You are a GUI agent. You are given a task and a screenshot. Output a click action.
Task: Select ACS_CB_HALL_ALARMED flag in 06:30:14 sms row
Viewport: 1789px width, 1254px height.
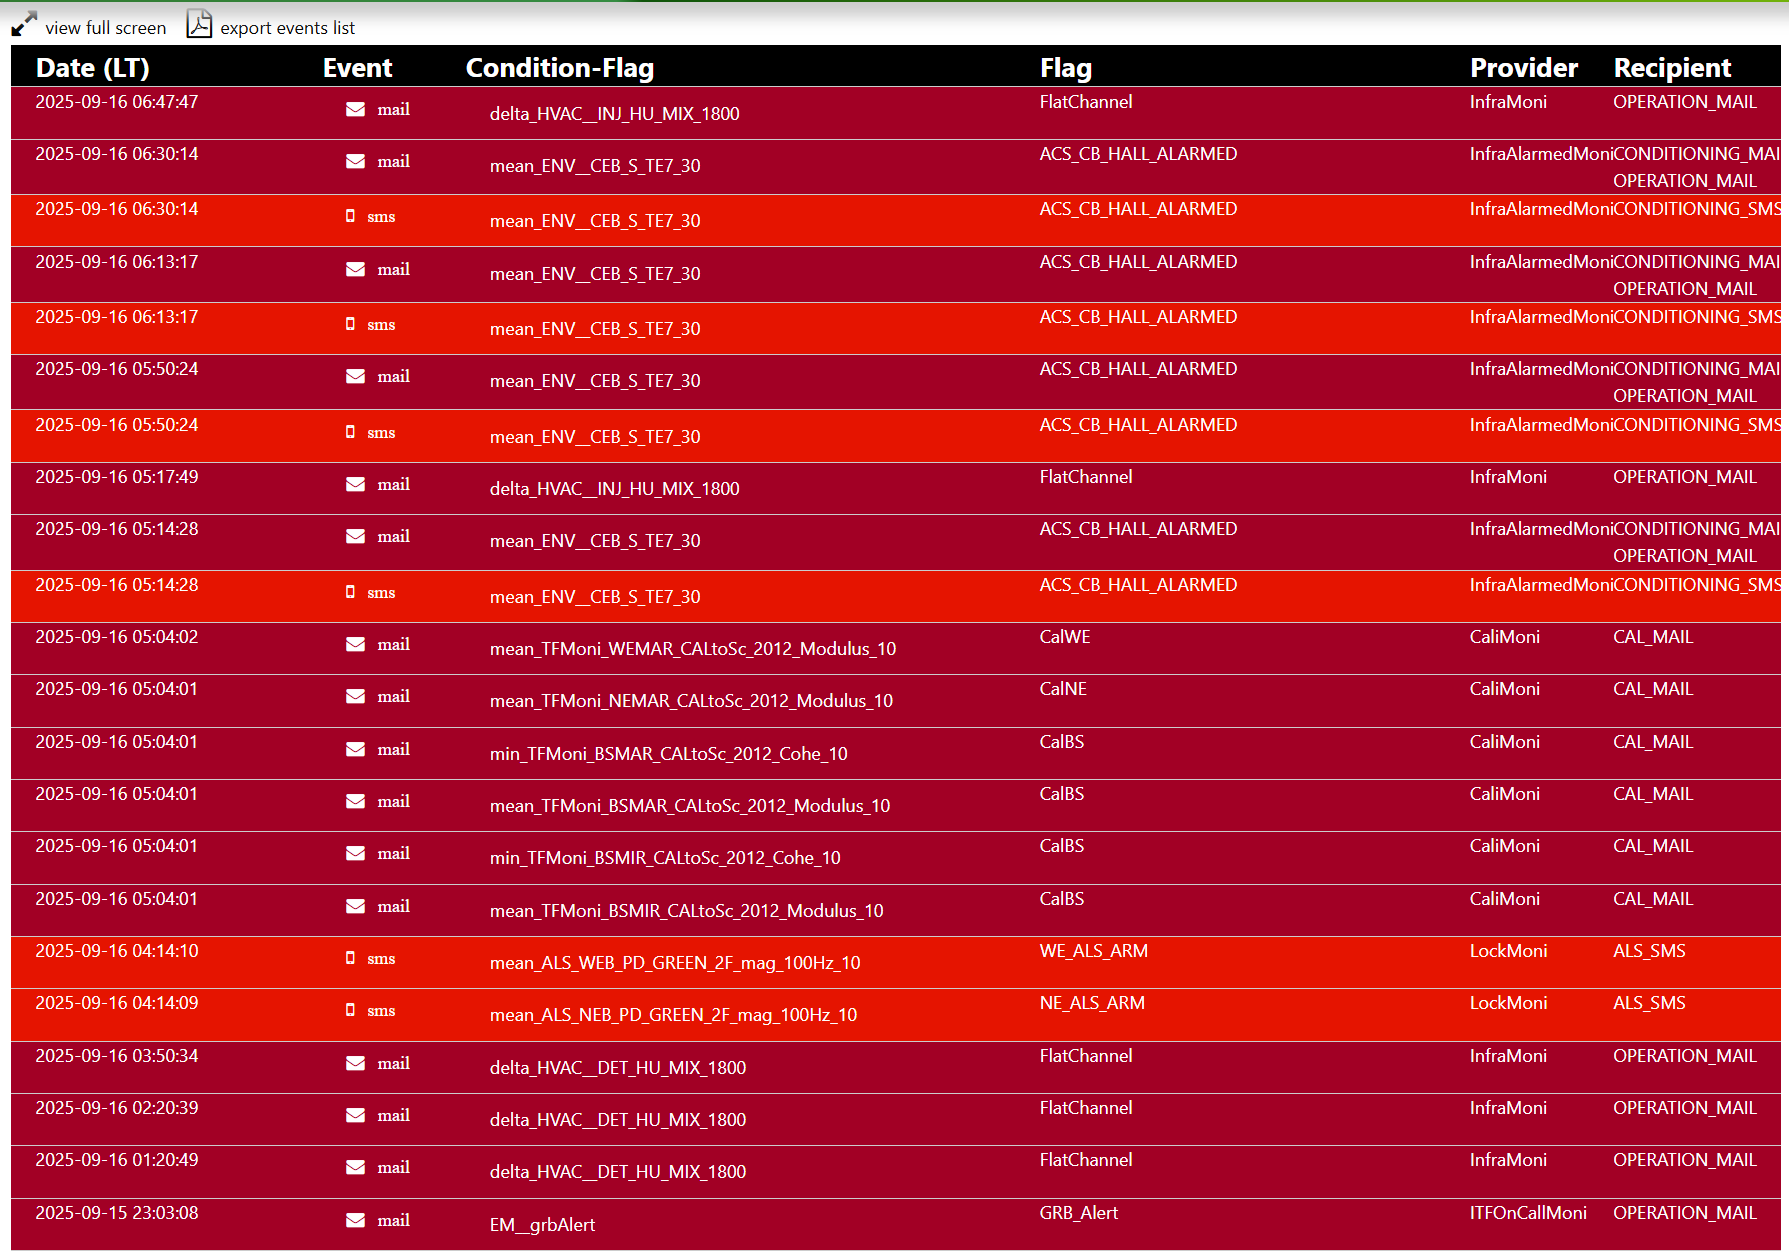pos(1138,209)
